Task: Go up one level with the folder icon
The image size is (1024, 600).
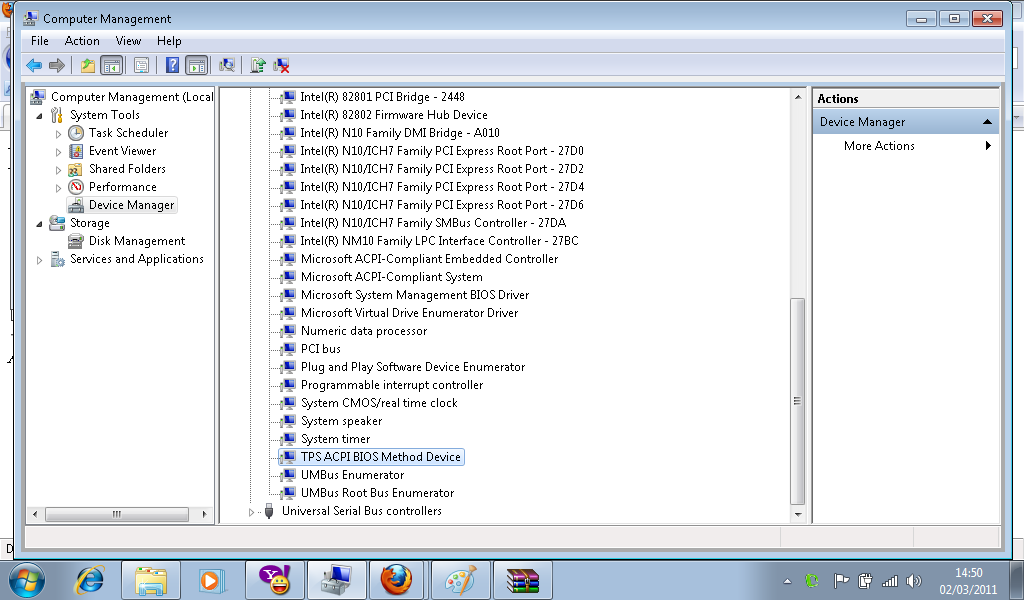Action: click(x=88, y=65)
